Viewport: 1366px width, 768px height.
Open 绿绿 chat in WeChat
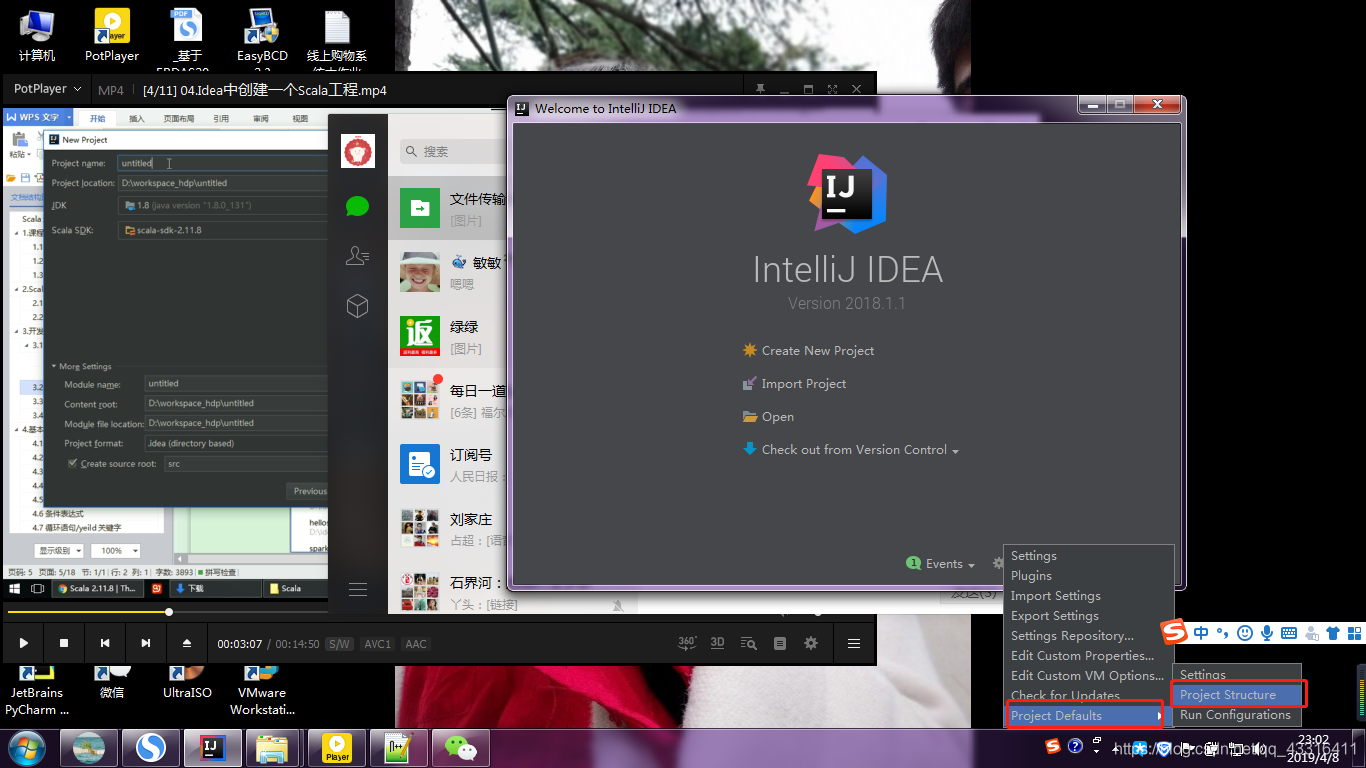coord(449,337)
